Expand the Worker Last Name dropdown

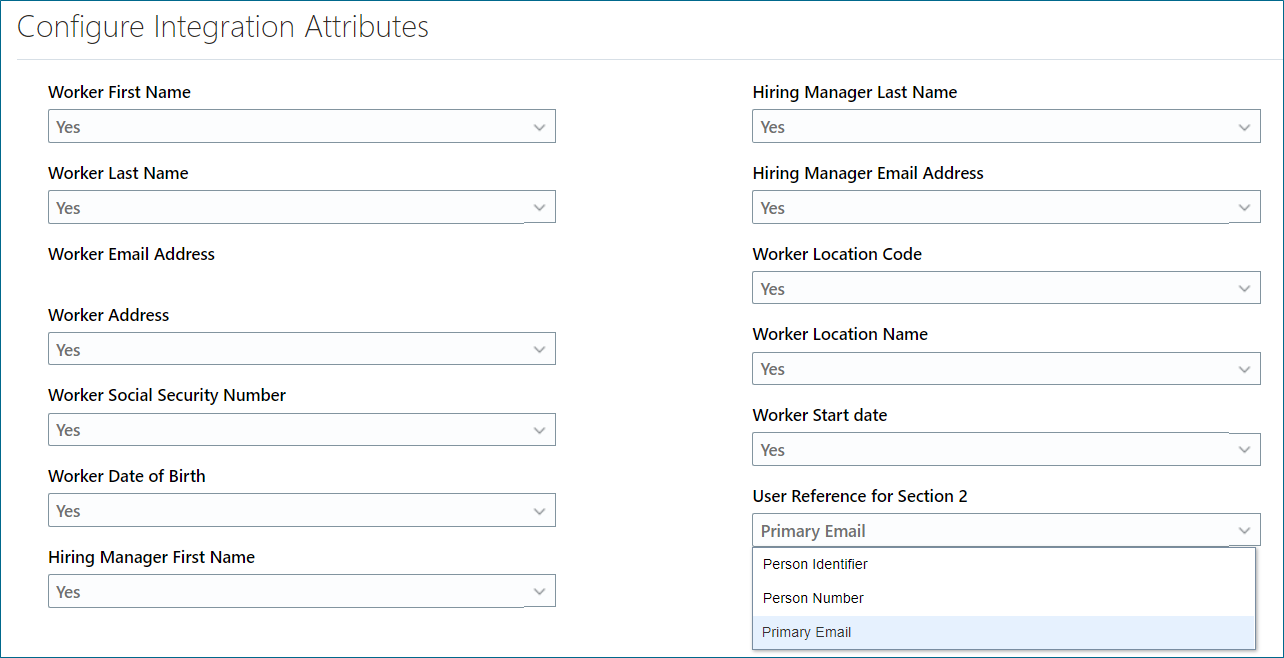[x=539, y=208]
